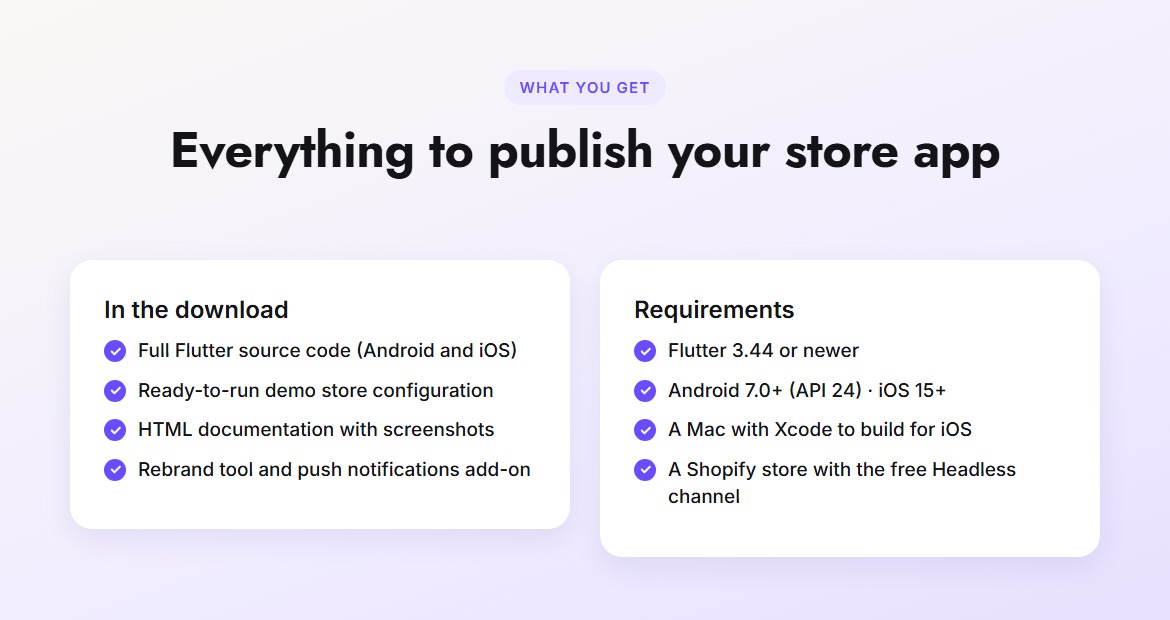This screenshot has width=1170, height=620.
Task: Select Rebrand tool and push notifications text
Action: click(x=334, y=470)
